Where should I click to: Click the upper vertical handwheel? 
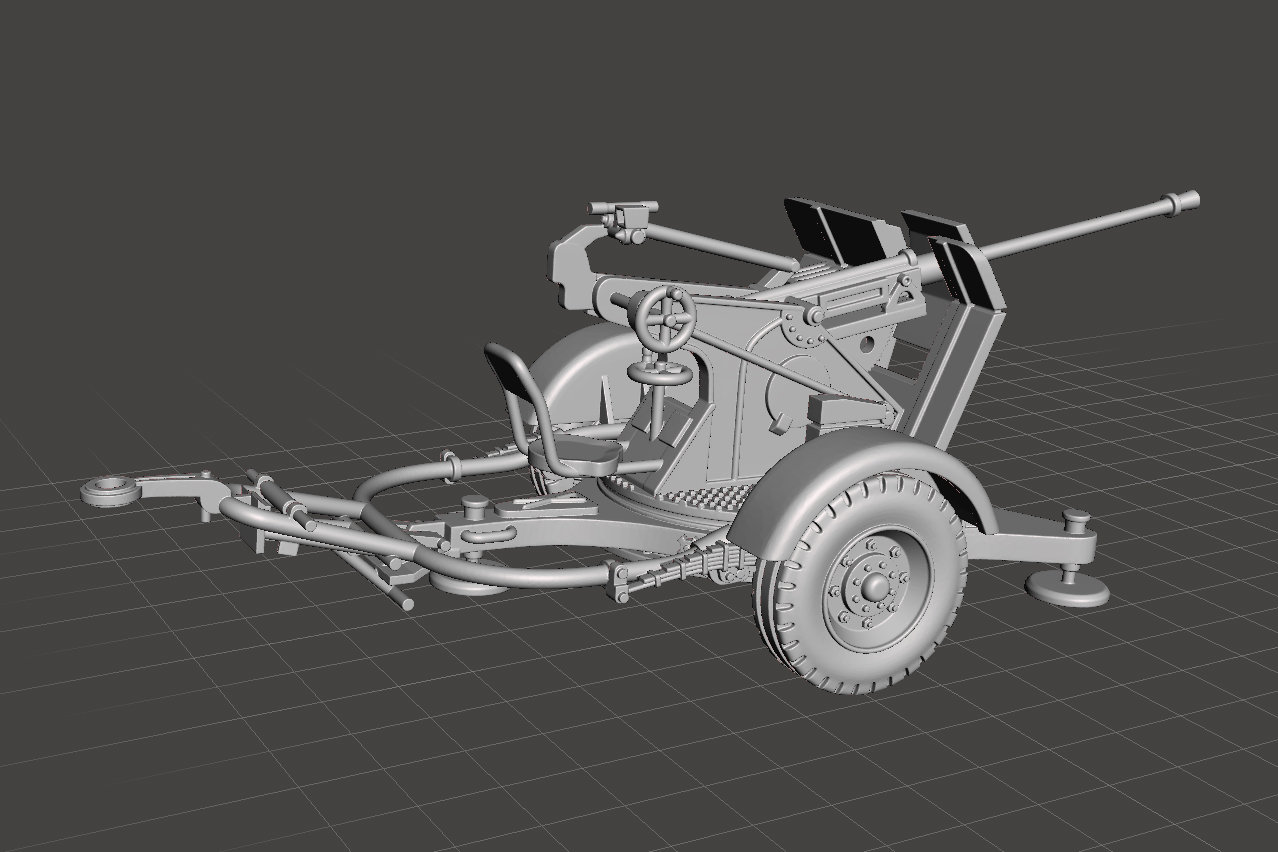pos(667,318)
